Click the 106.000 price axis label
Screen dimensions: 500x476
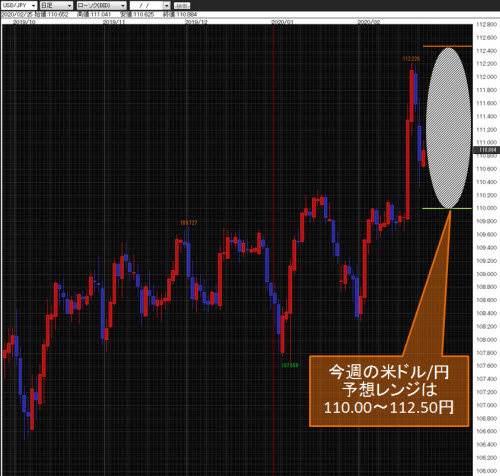487,471
